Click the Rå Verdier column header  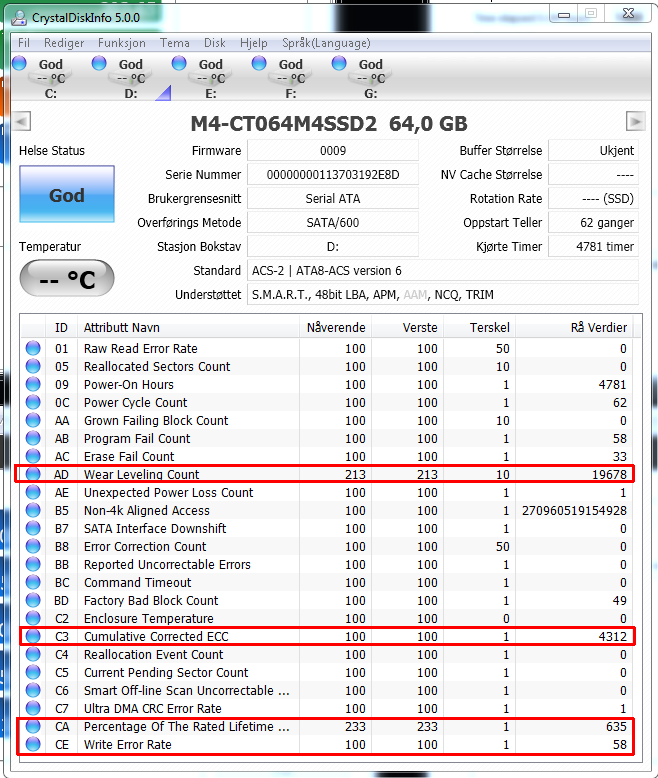point(575,327)
